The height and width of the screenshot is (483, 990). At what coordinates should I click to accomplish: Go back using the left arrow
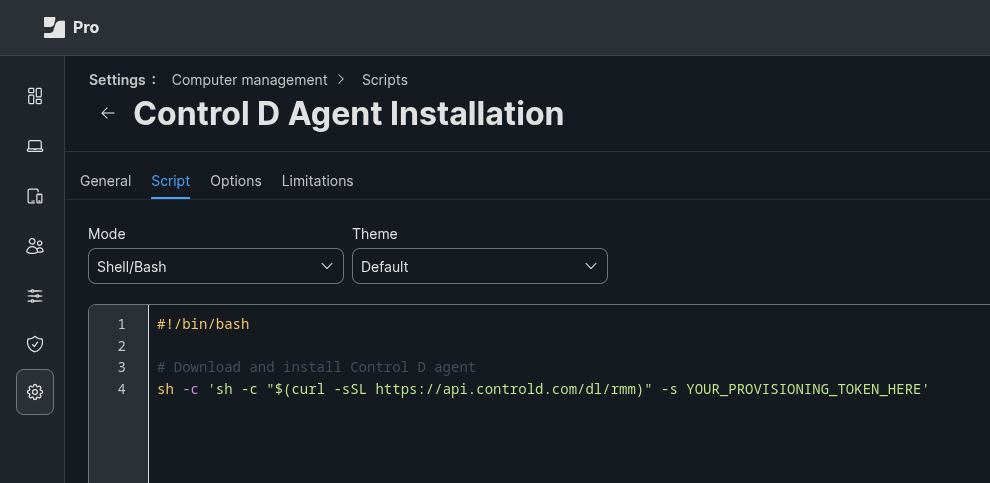(108, 113)
